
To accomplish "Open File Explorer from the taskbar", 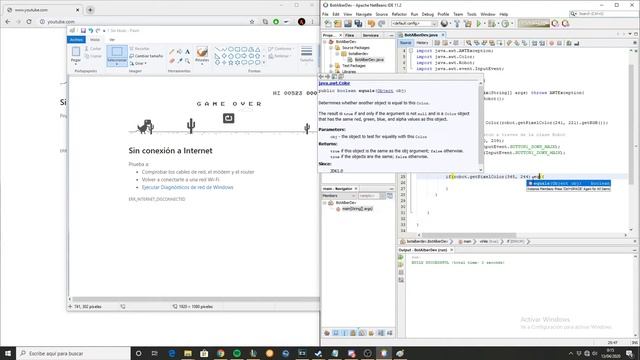I will pos(188,353).
